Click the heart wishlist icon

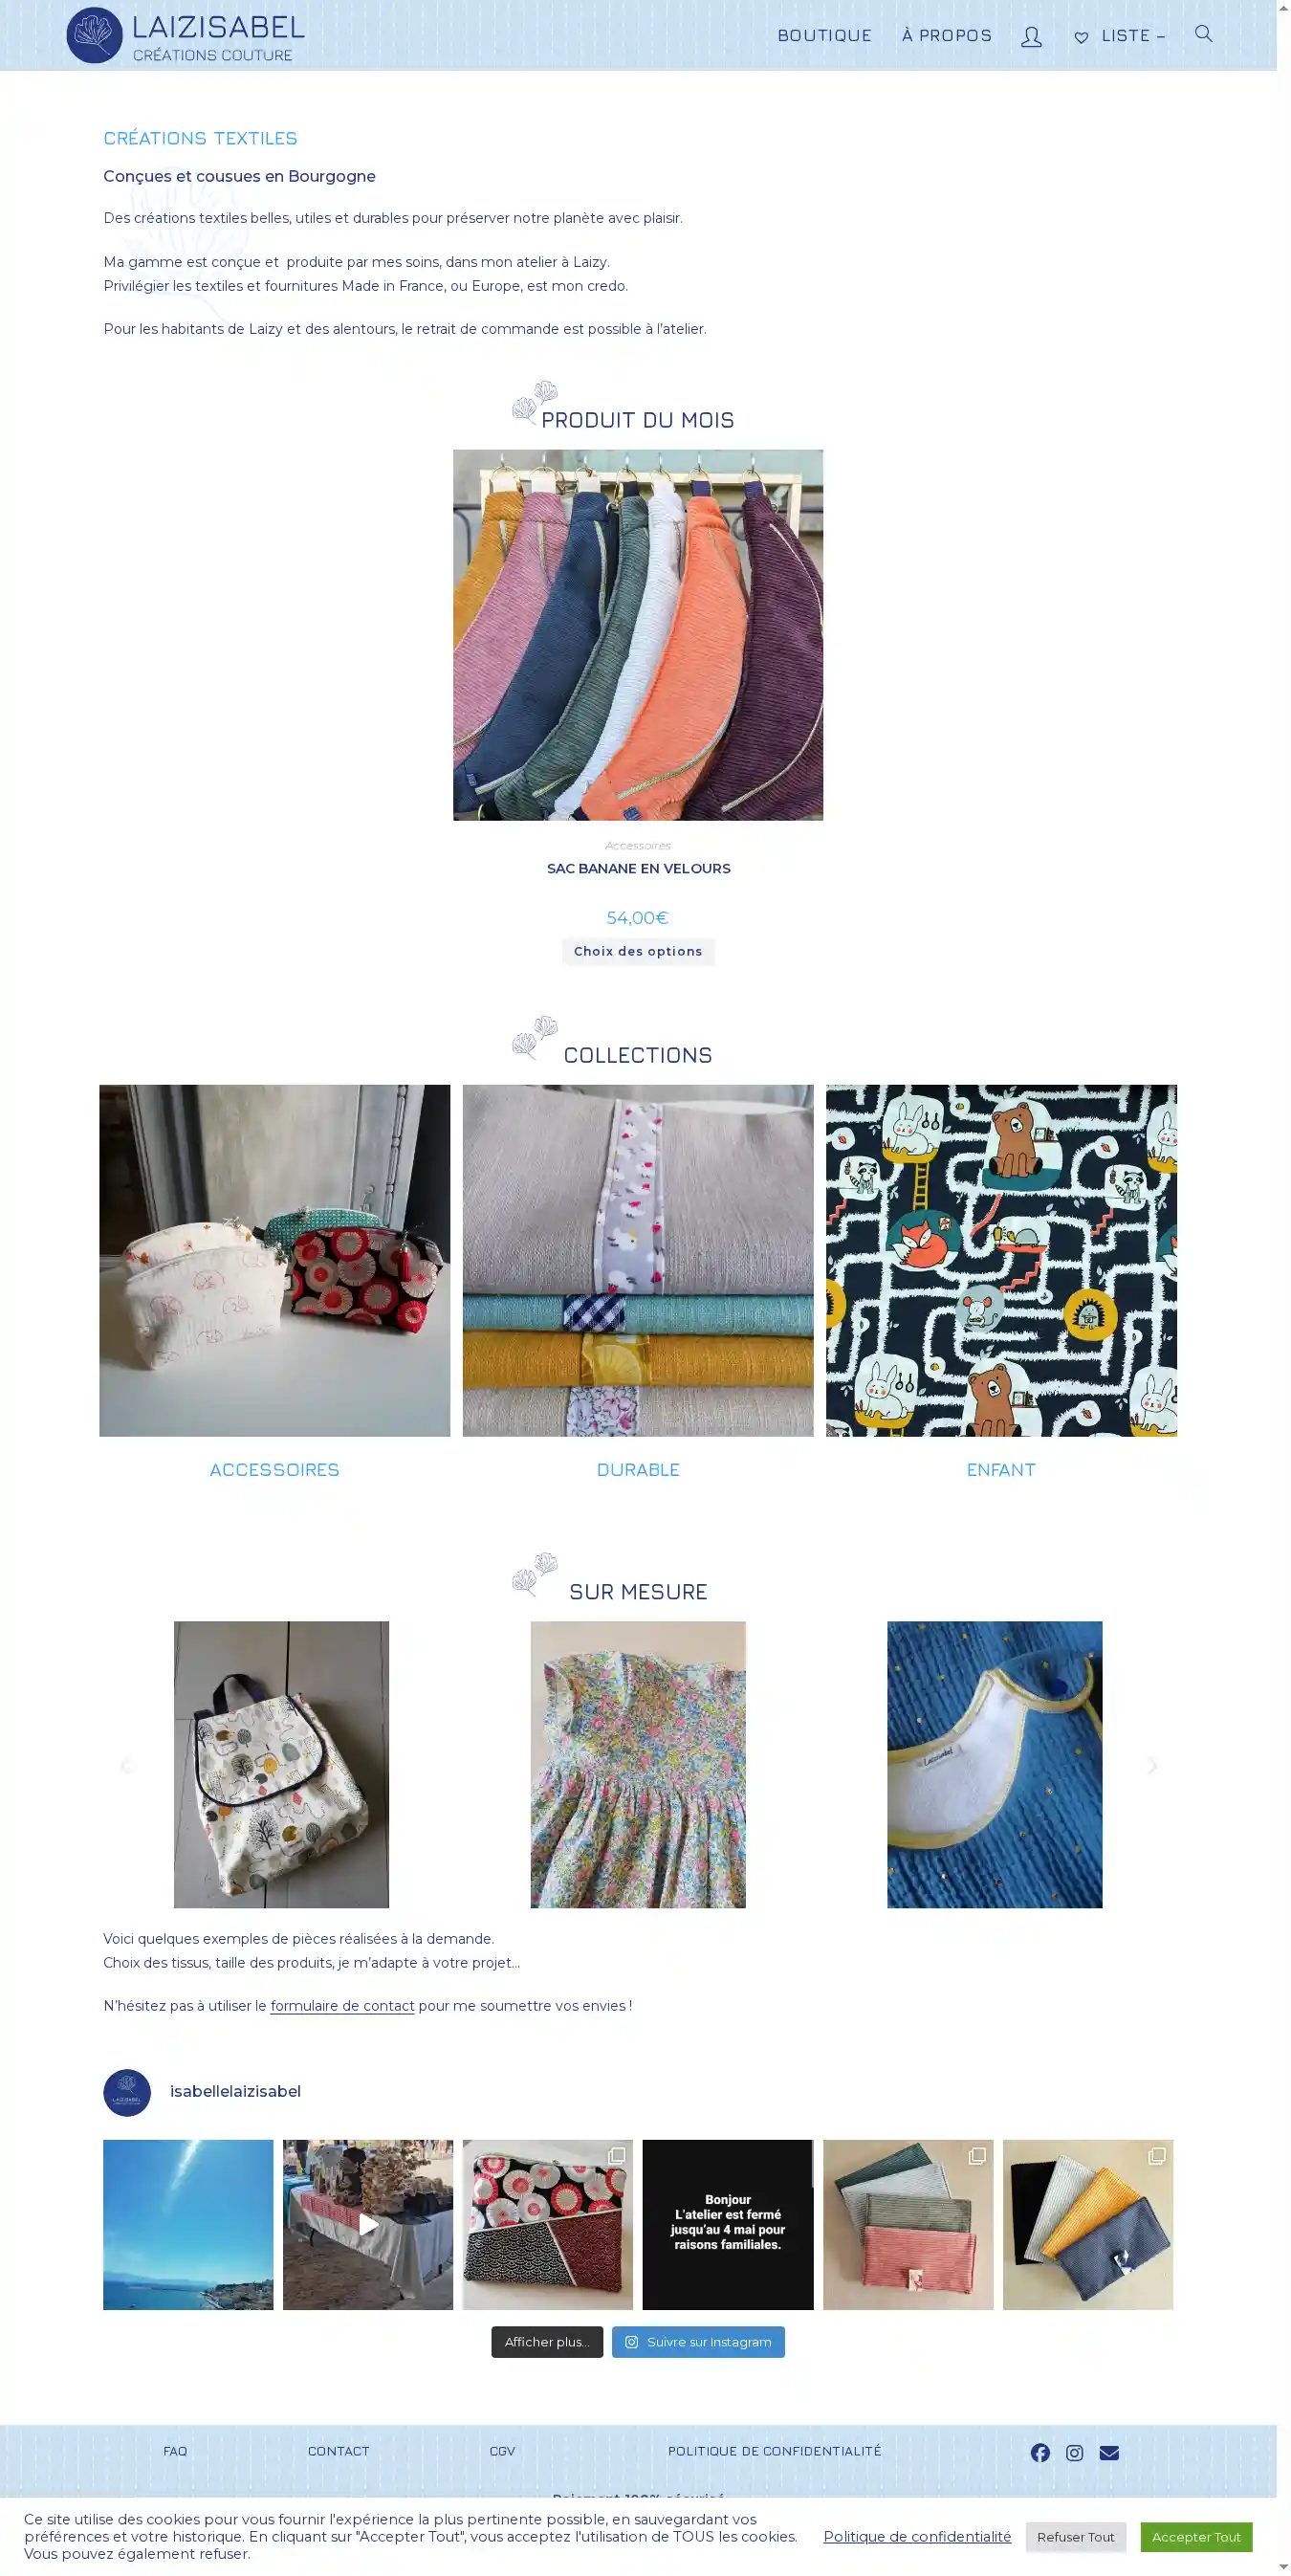tap(1081, 38)
